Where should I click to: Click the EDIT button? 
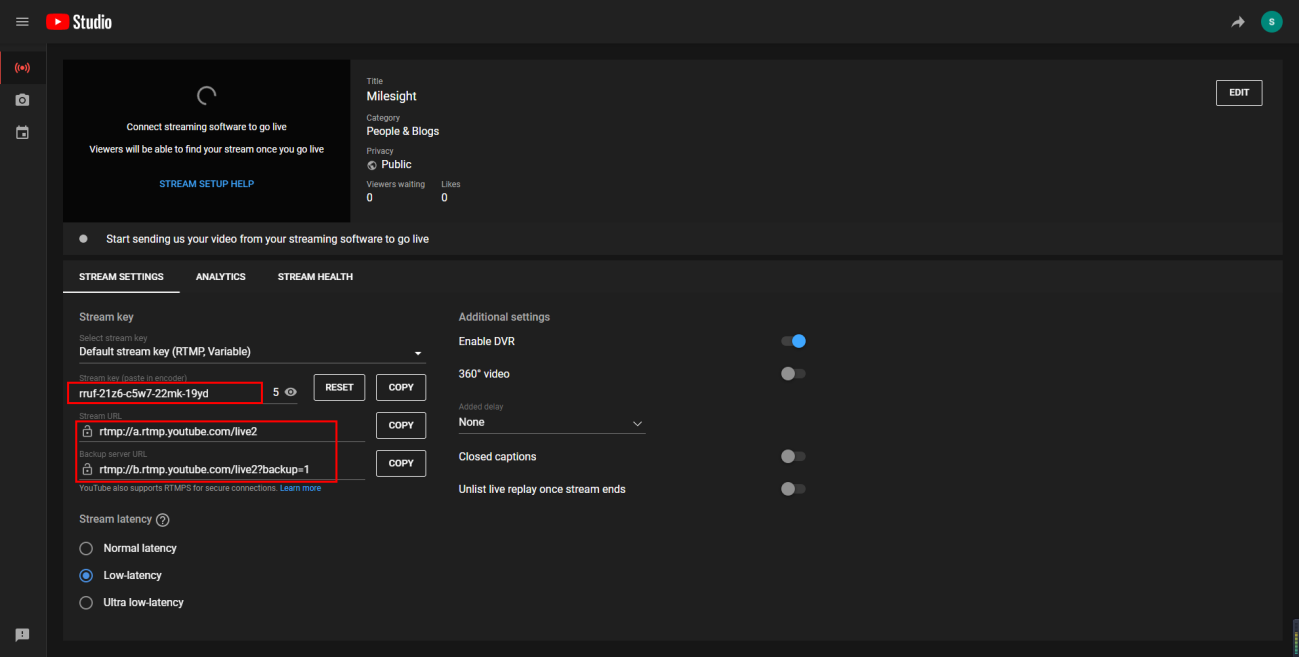coord(1239,93)
